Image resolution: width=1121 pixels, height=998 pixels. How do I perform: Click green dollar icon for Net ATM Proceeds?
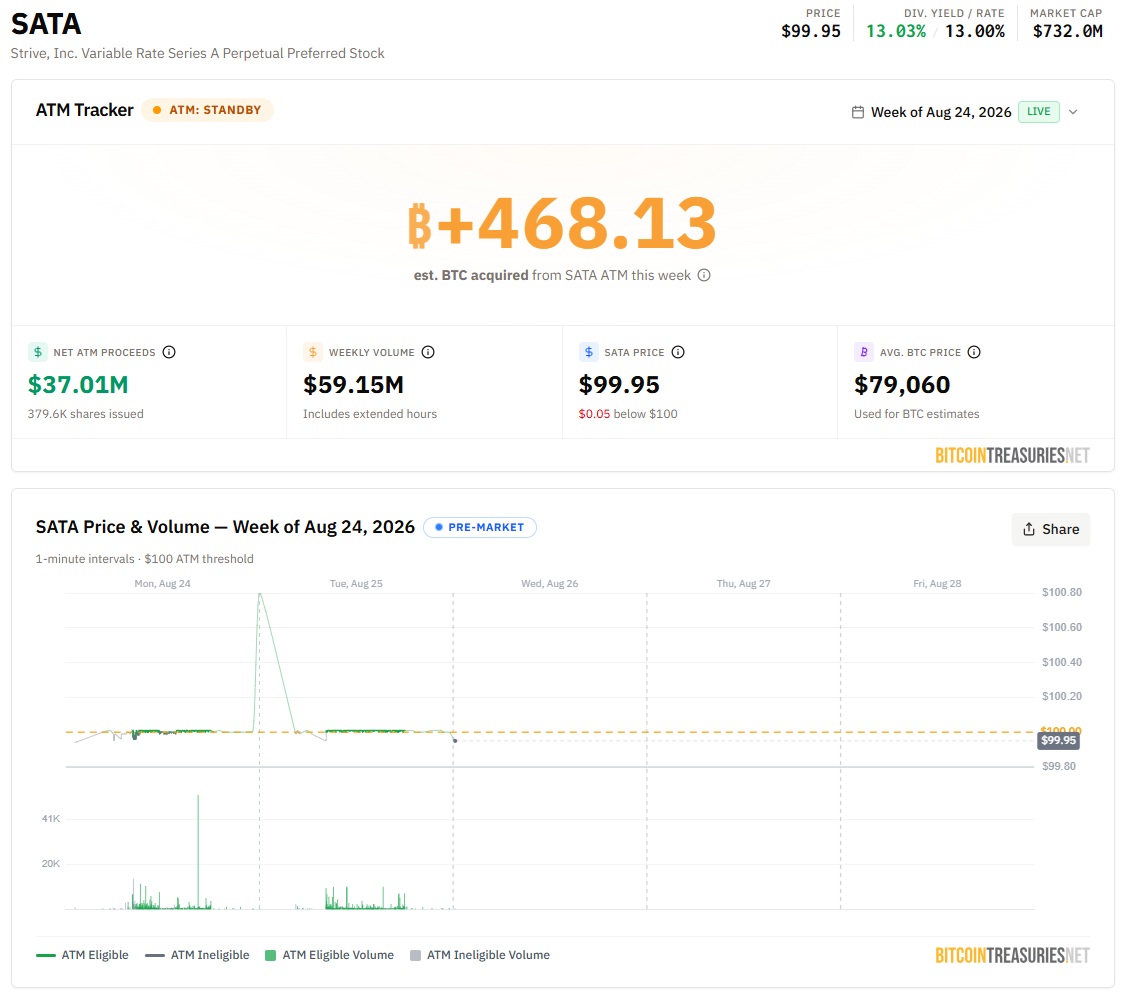pos(38,352)
